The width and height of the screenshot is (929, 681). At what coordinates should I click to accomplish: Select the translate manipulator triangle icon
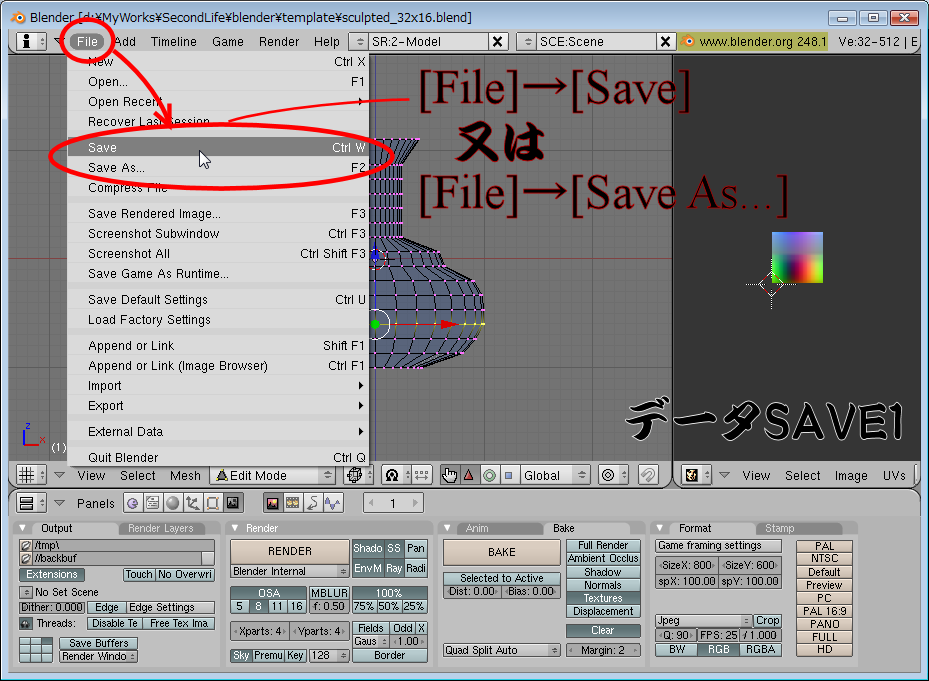point(469,475)
